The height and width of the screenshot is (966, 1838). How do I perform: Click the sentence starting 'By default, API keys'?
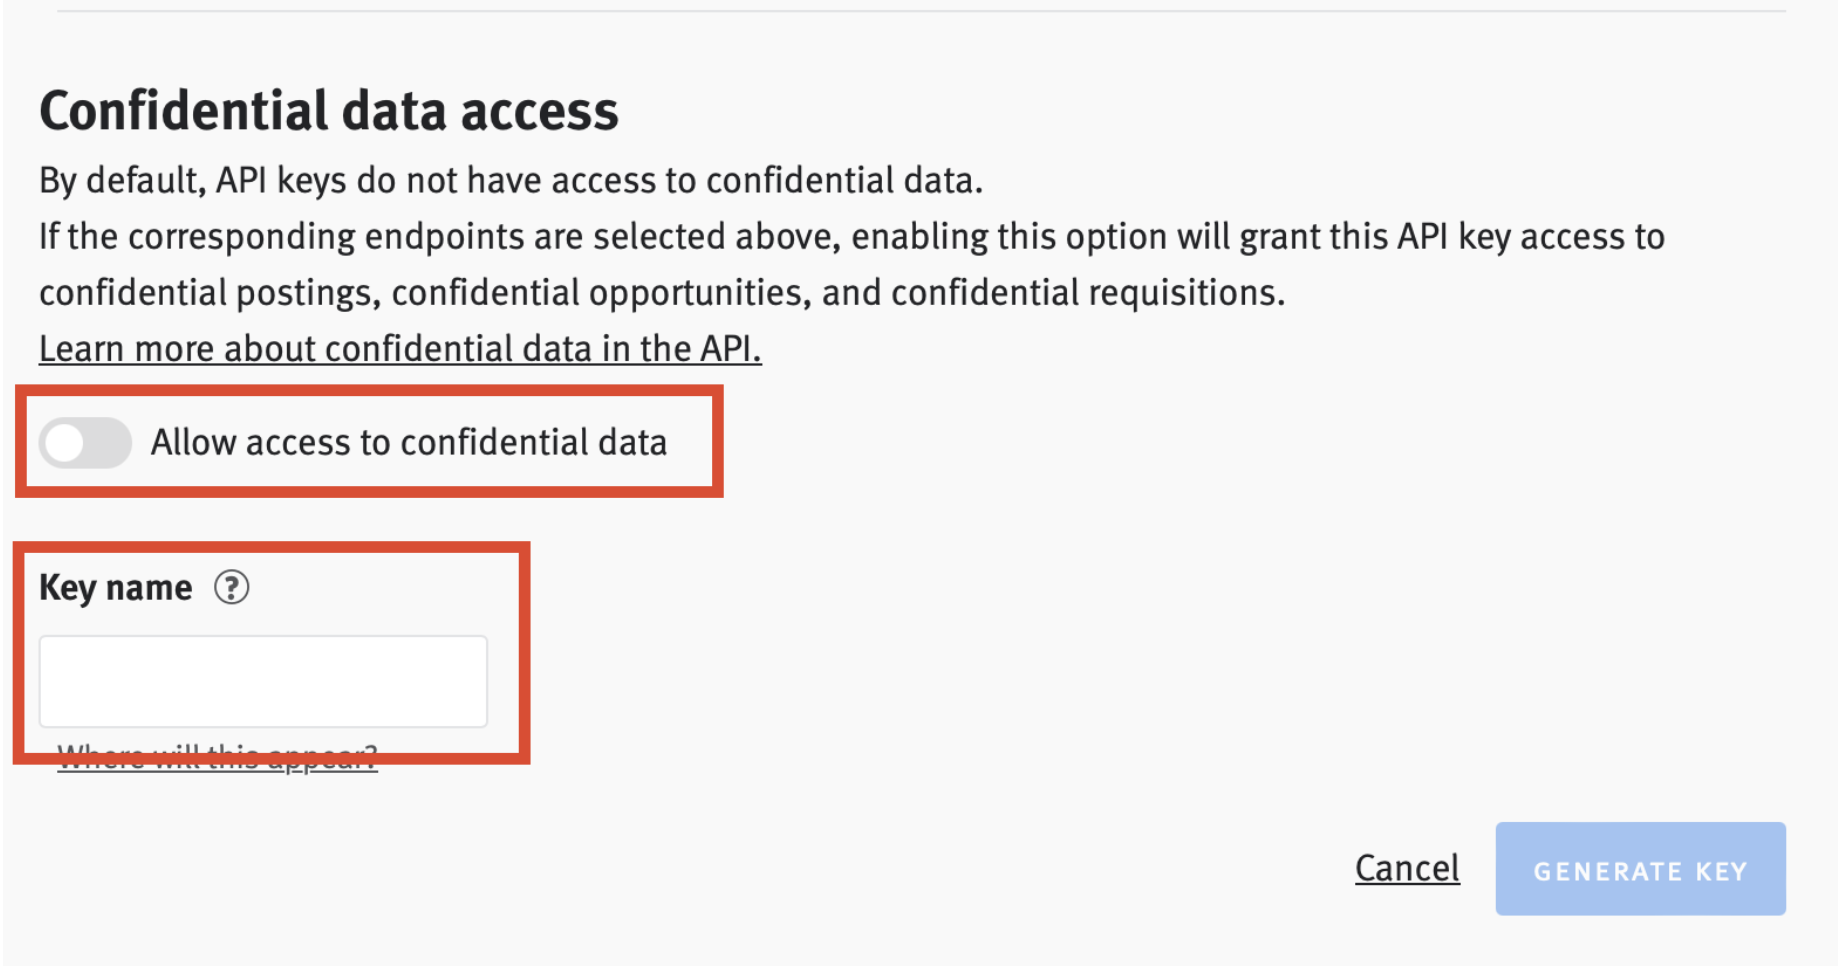(x=511, y=181)
